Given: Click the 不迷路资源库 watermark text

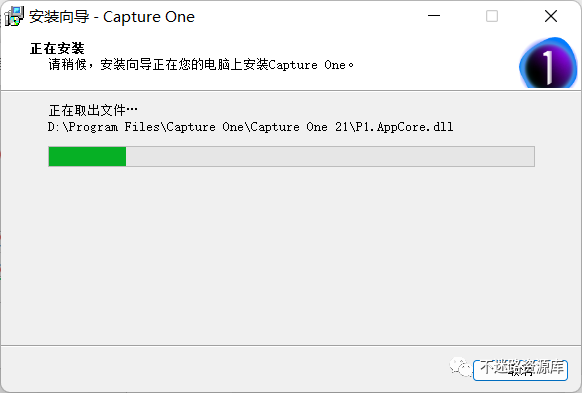Looking at the screenshot, I should coord(522,367).
